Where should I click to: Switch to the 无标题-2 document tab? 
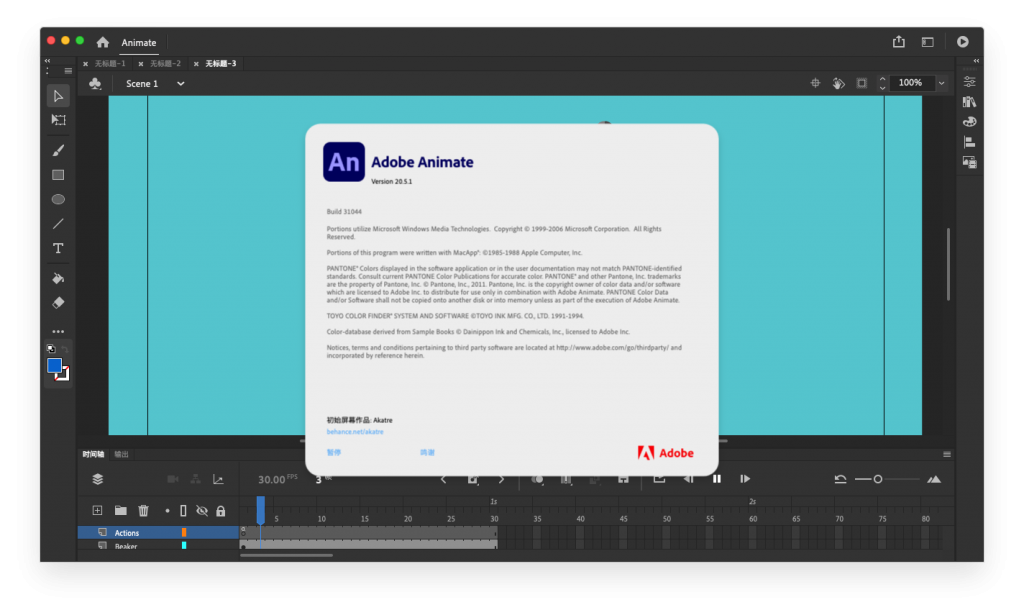point(165,63)
